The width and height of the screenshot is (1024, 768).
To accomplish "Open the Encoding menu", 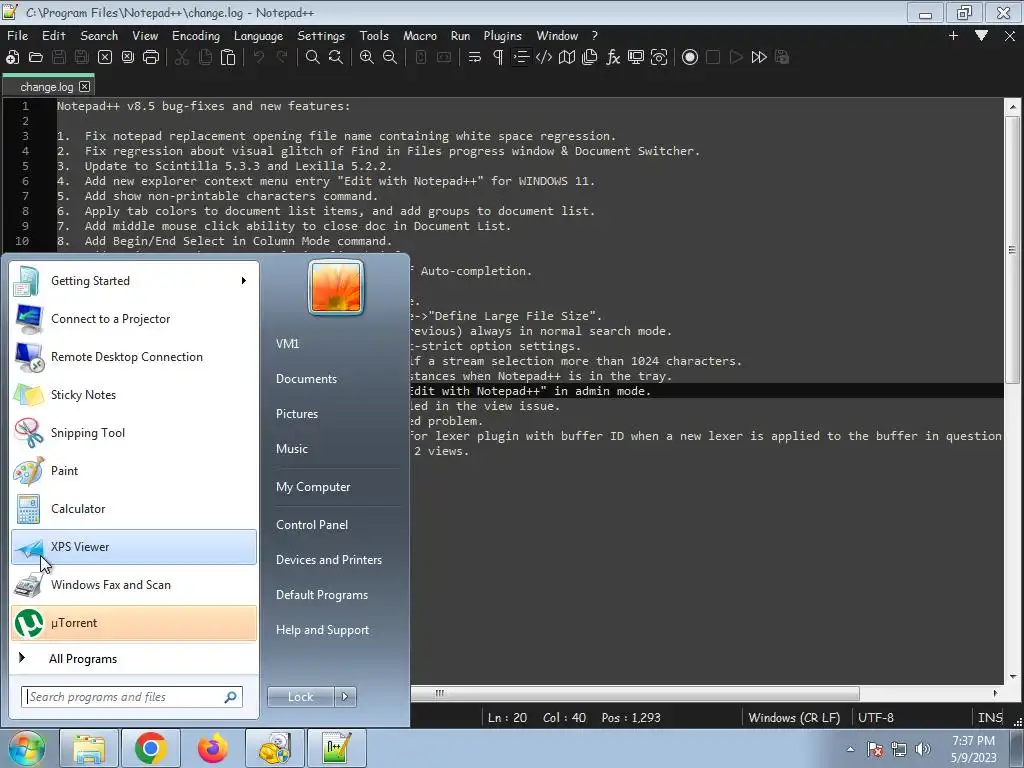I will pos(196,36).
